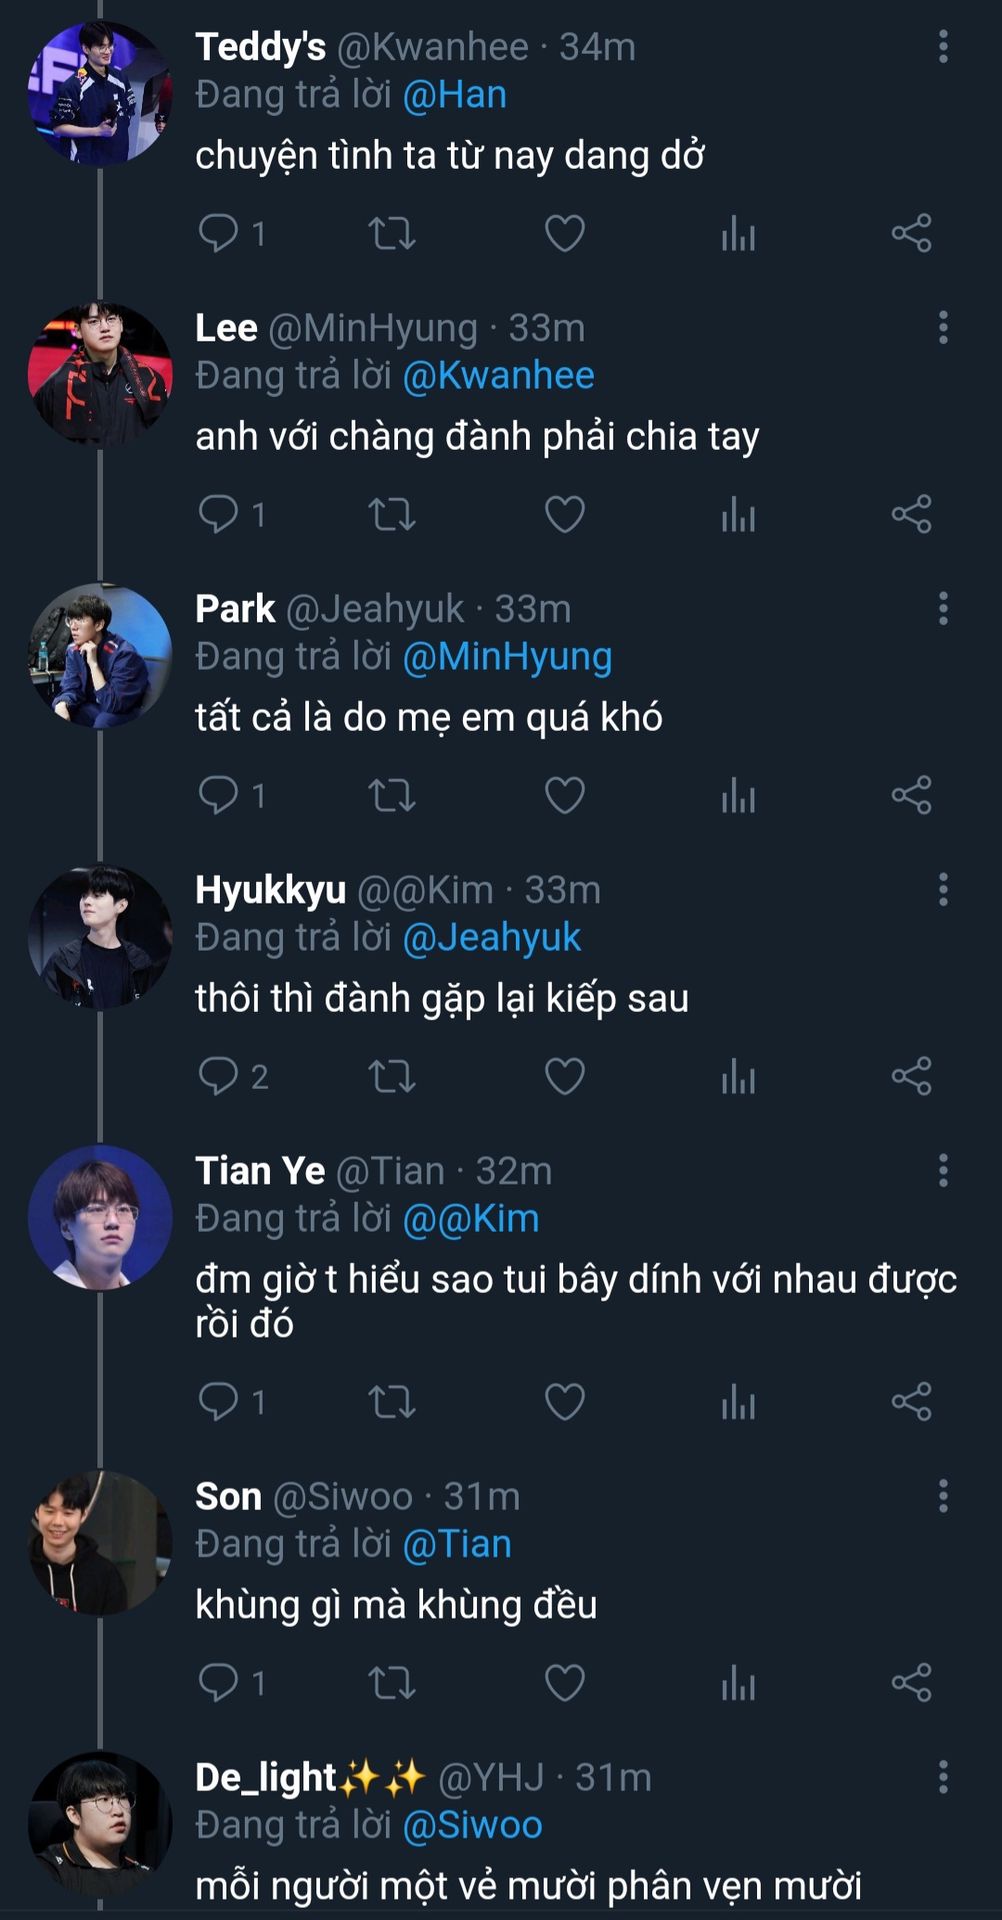
Task: Like Park's tweet about mẹ em
Action: click(x=564, y=796)
